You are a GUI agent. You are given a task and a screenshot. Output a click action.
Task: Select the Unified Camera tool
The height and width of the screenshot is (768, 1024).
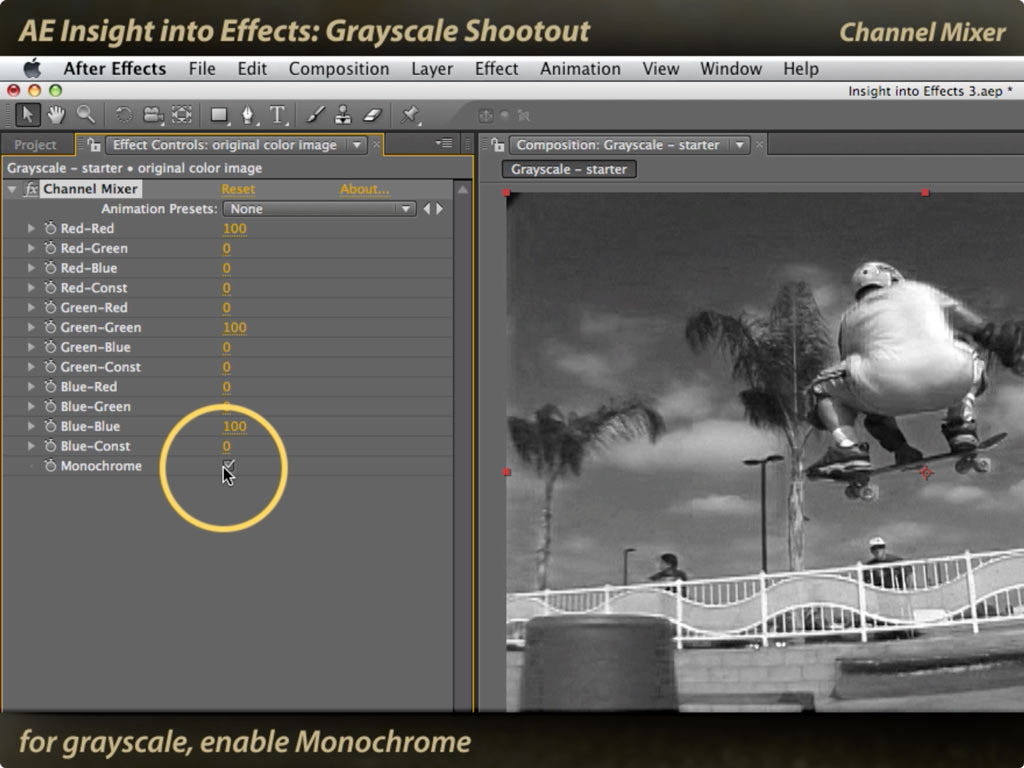(x=153, y=115)
